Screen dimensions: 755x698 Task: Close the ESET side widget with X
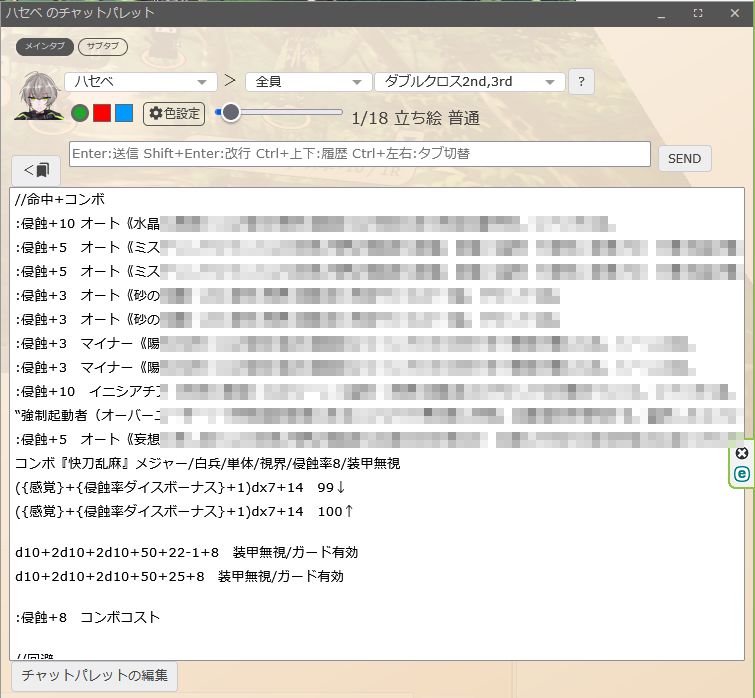pyautogui.click(x=741, y=453)
